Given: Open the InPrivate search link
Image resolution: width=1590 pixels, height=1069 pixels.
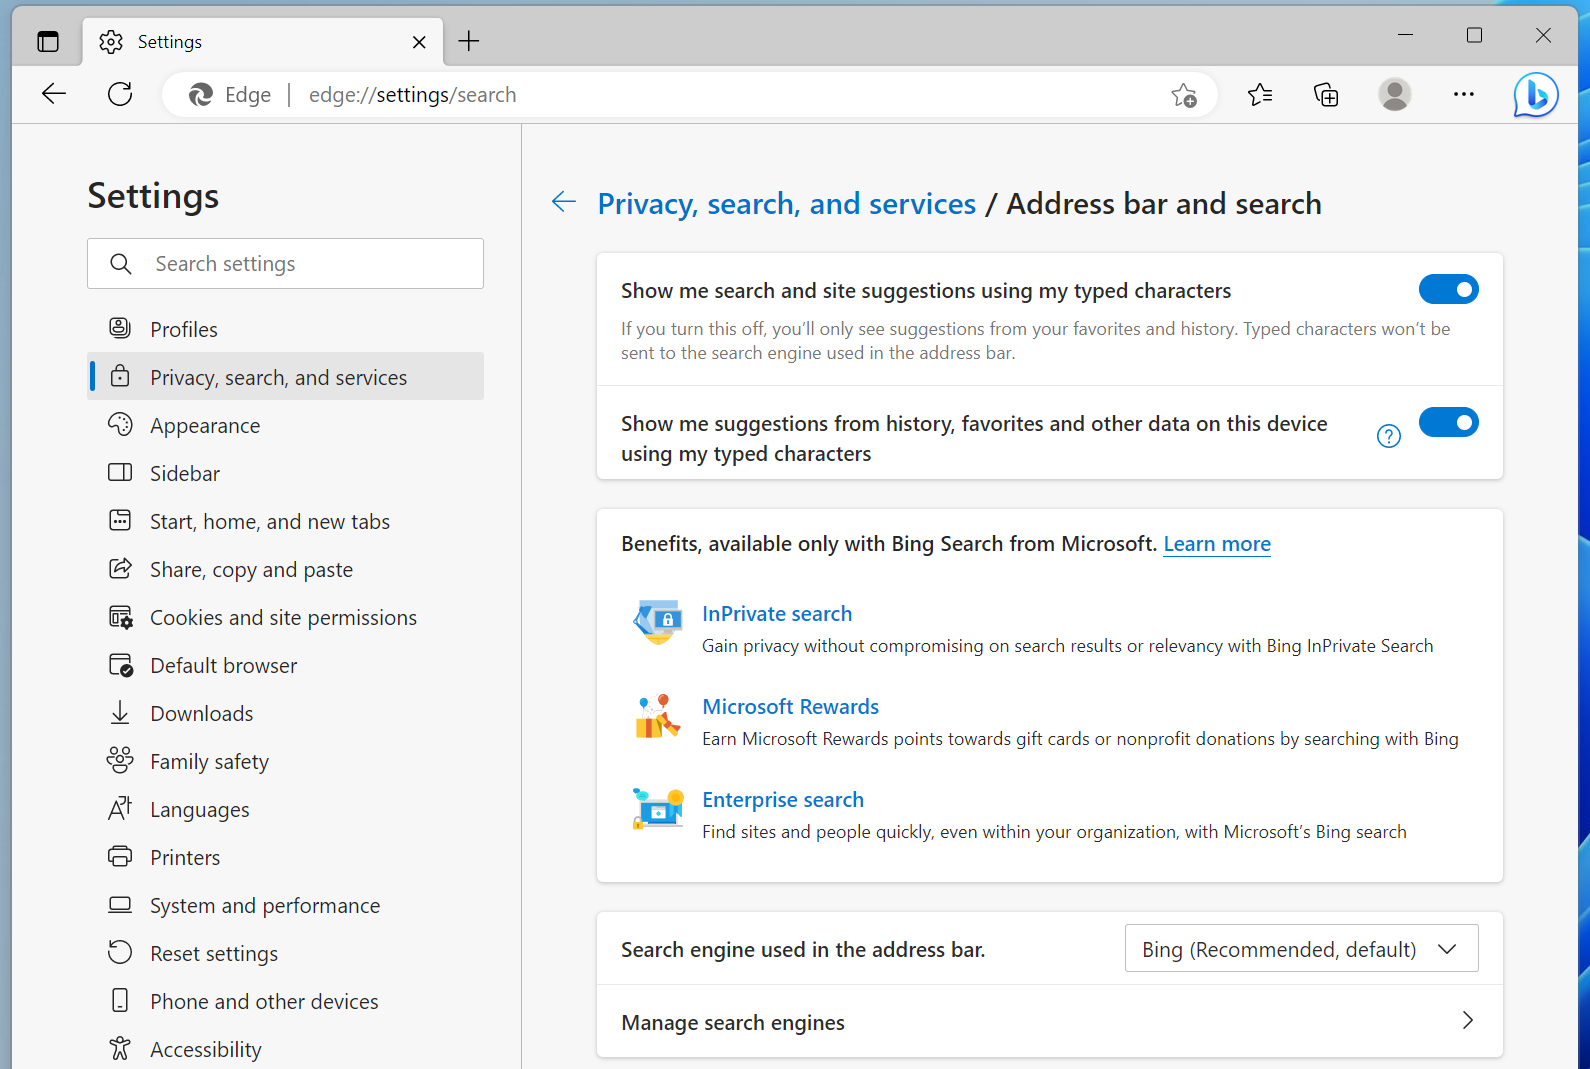Looking at the screenshot, I should [777, 613].
